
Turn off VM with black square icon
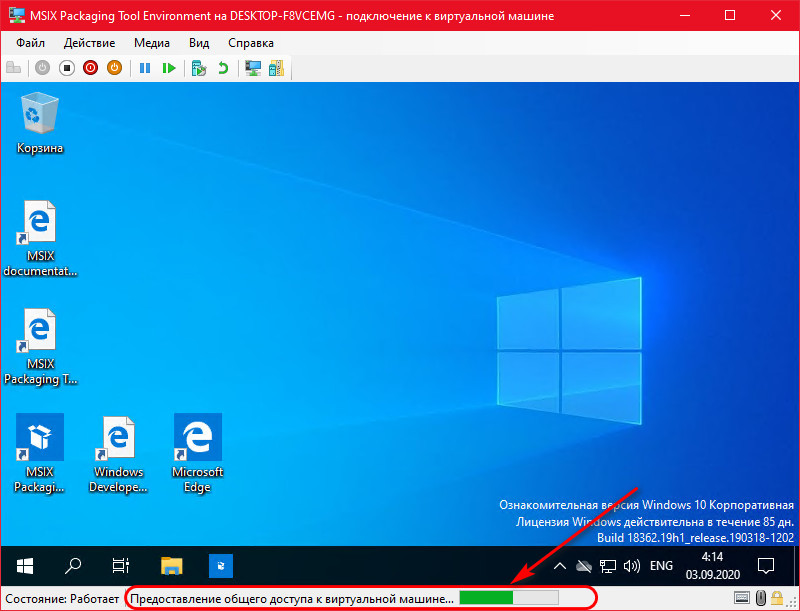[x=66, y=68]
